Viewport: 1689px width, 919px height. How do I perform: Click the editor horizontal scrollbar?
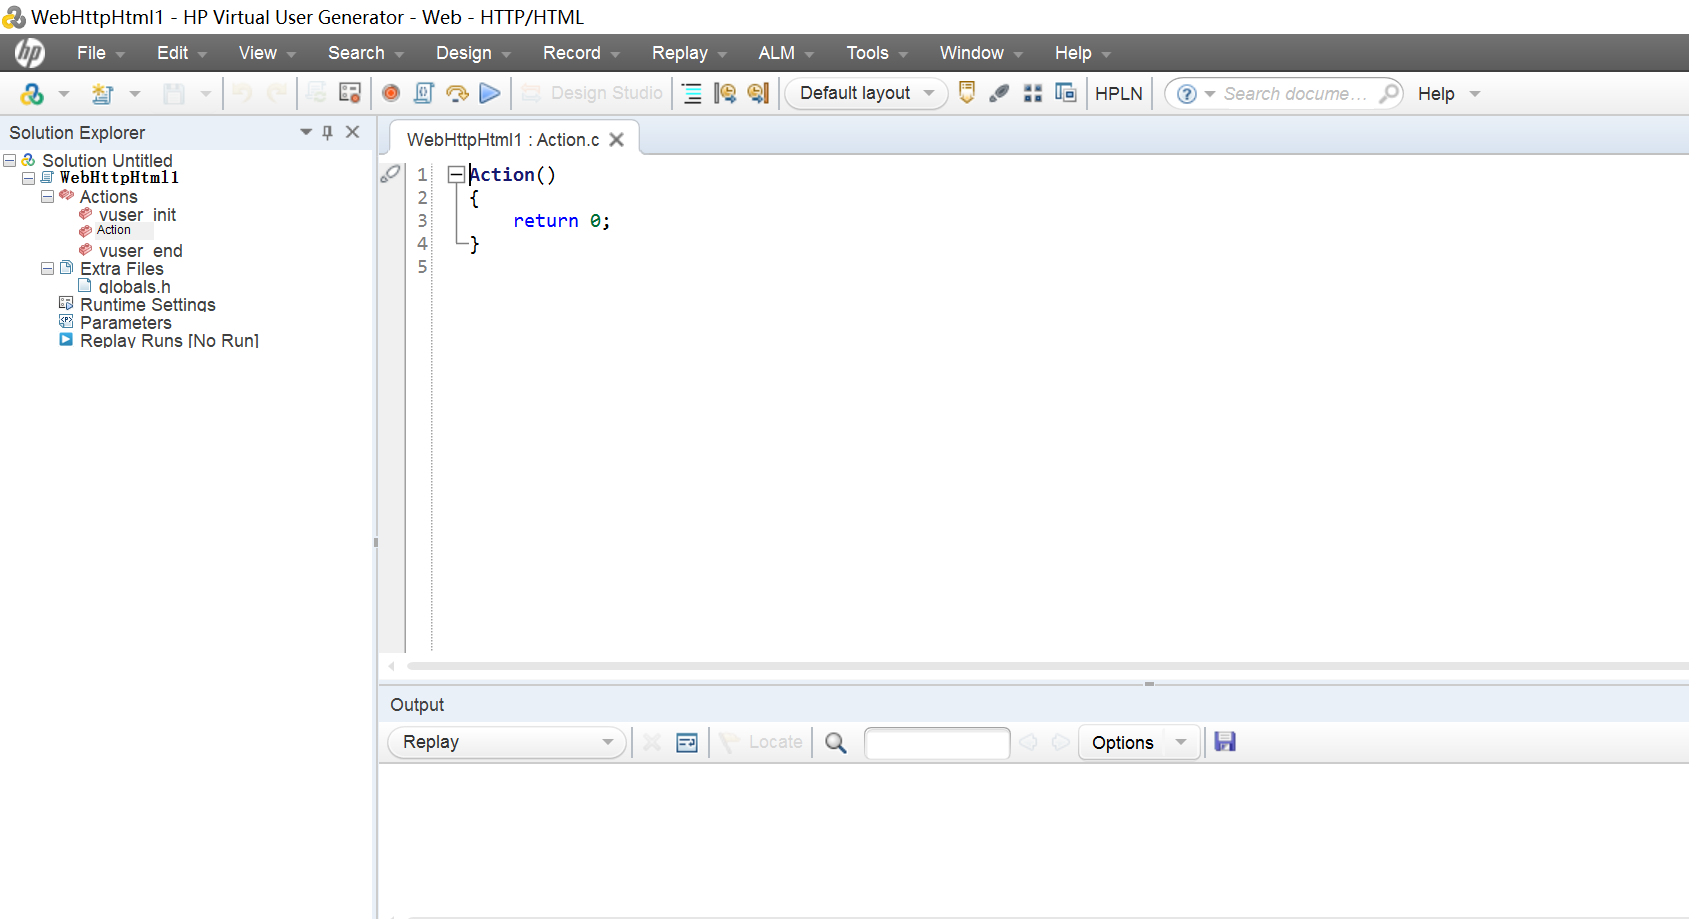[1047, 666]
